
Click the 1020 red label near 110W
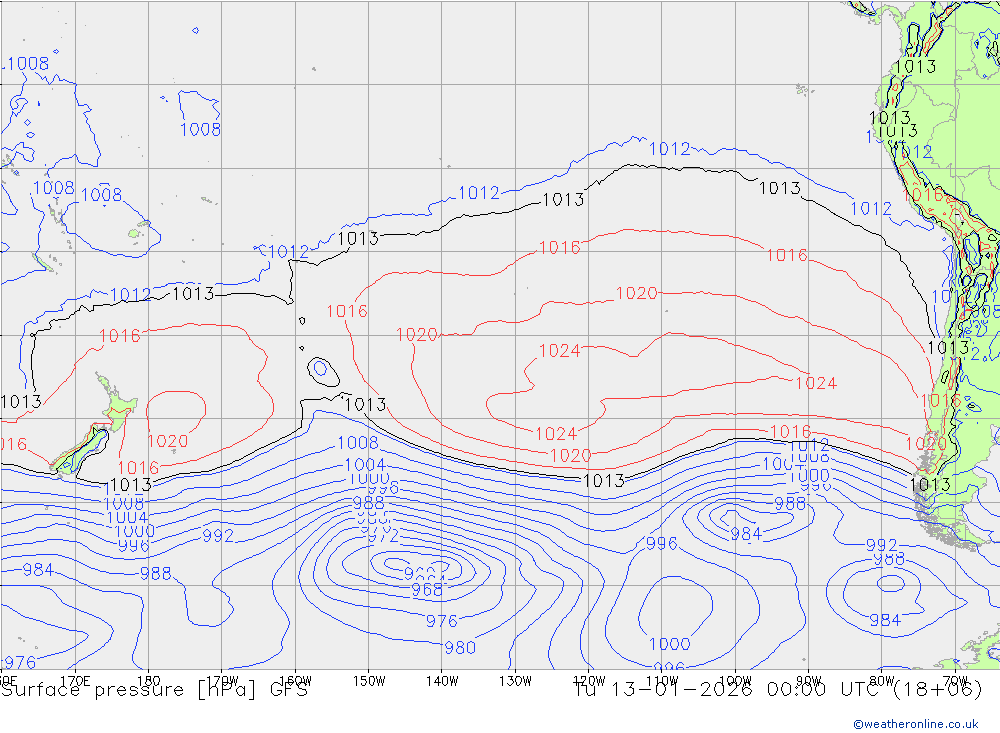[636, 293]
